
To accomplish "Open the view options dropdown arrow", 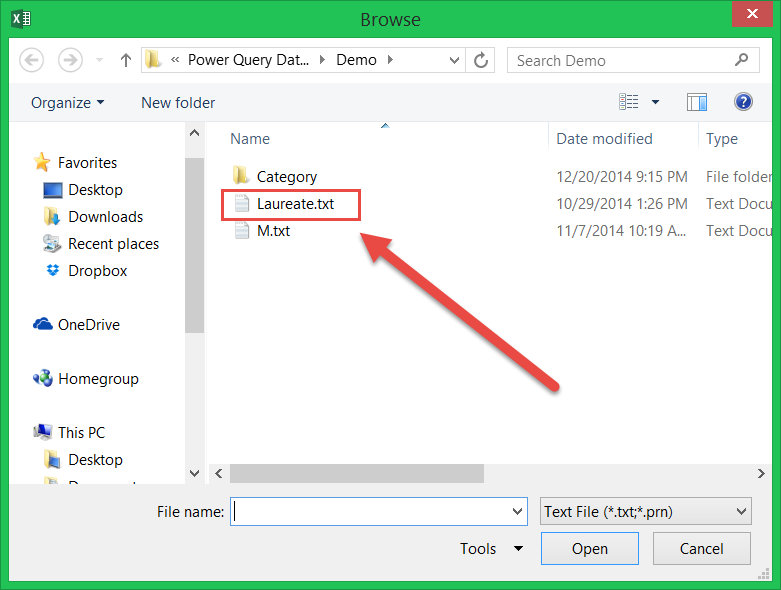I will click(655, 102).
